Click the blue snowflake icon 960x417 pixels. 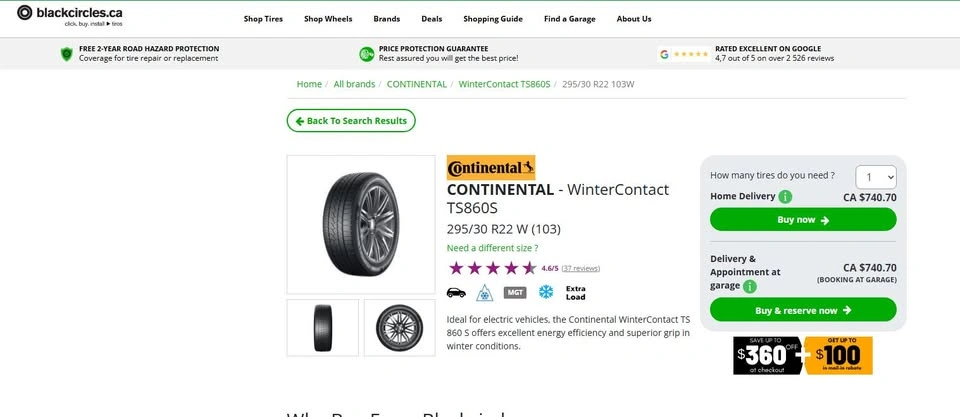[546, 292]
